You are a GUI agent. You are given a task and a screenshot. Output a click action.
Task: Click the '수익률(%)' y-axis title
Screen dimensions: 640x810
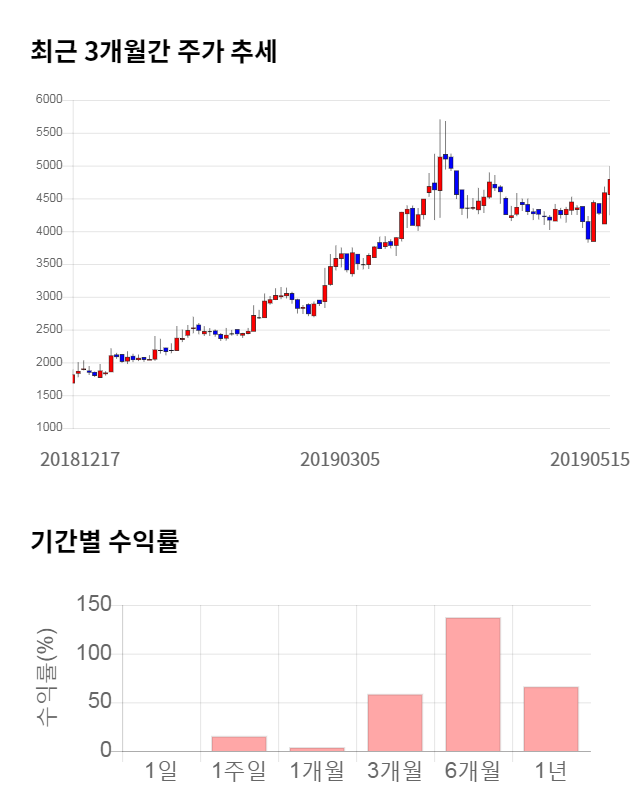[46, 678]
